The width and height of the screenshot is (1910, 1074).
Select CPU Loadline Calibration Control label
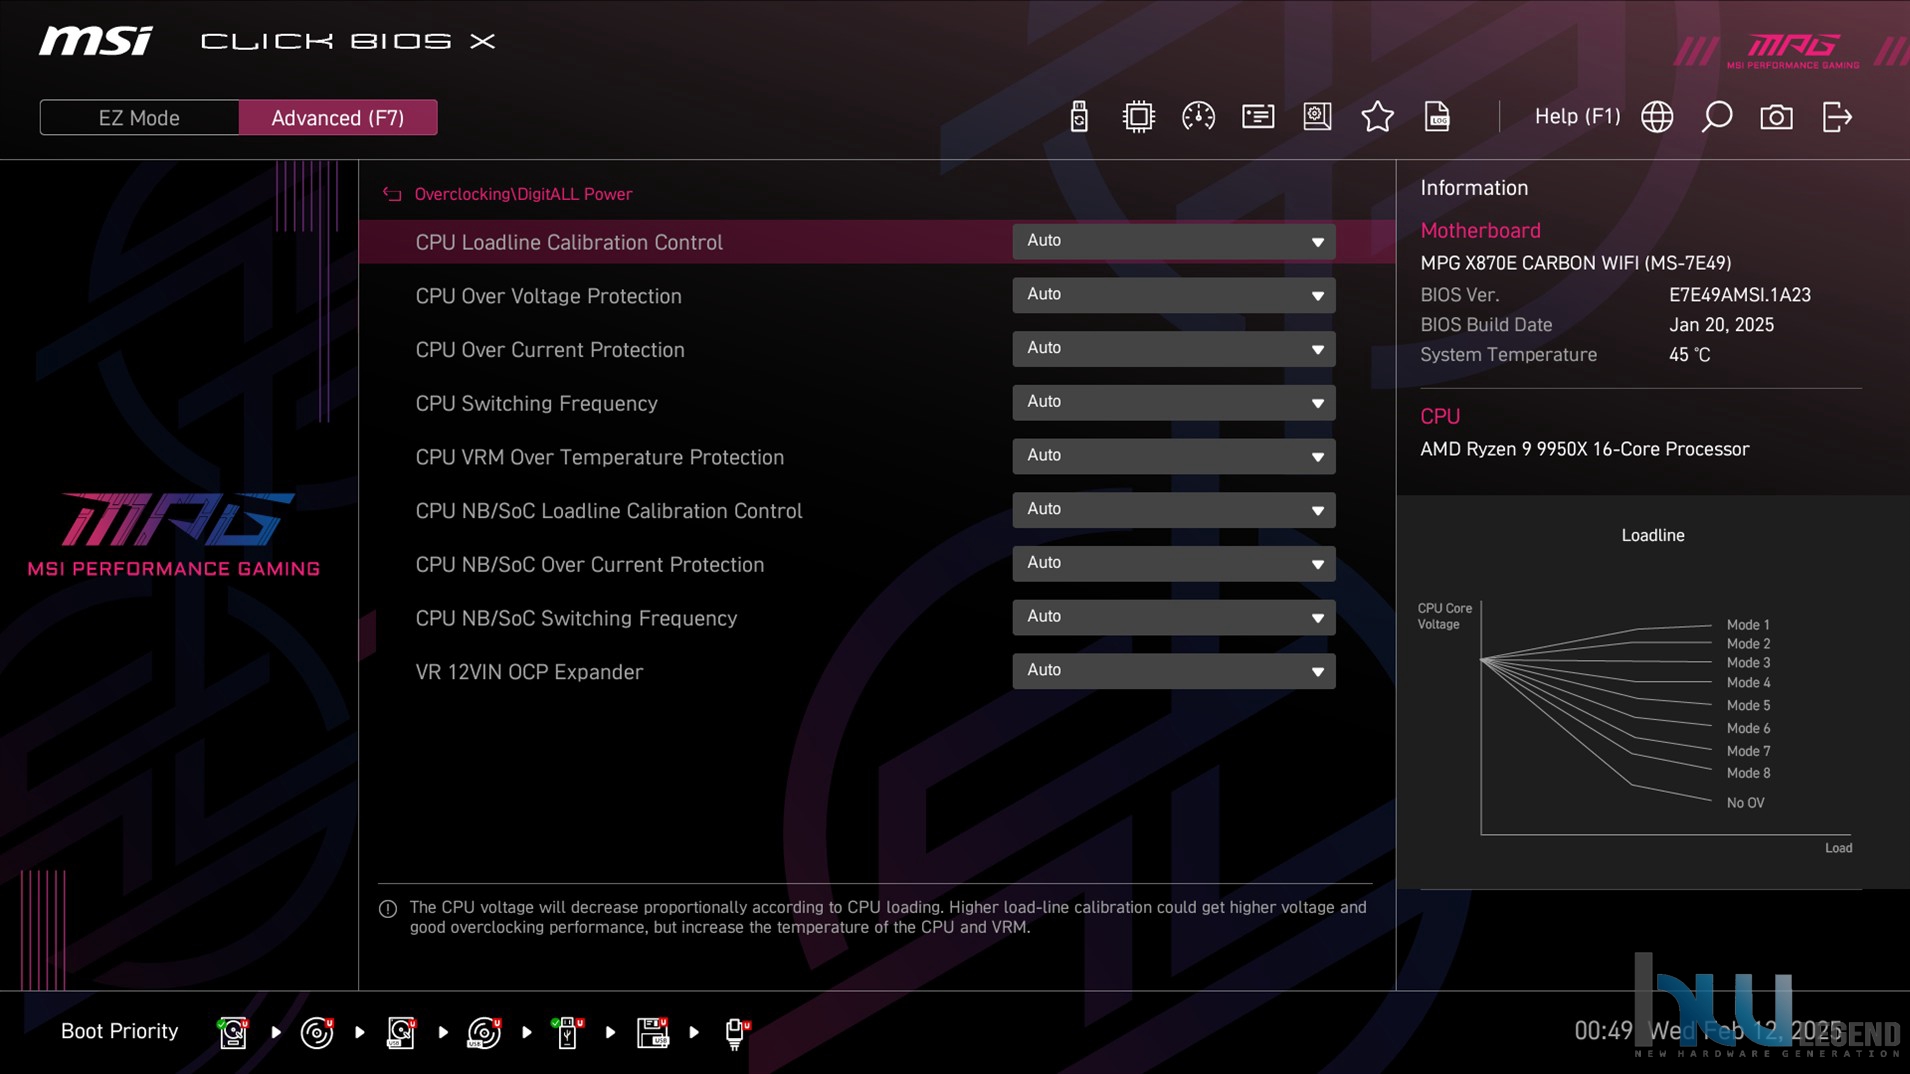tap(569, 242)
